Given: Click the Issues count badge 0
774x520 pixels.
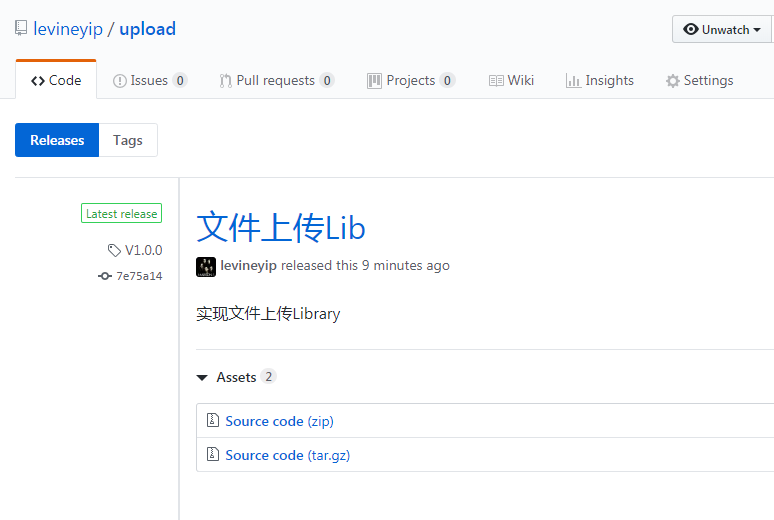Looking at the screenshot, I should coord(180,80).
